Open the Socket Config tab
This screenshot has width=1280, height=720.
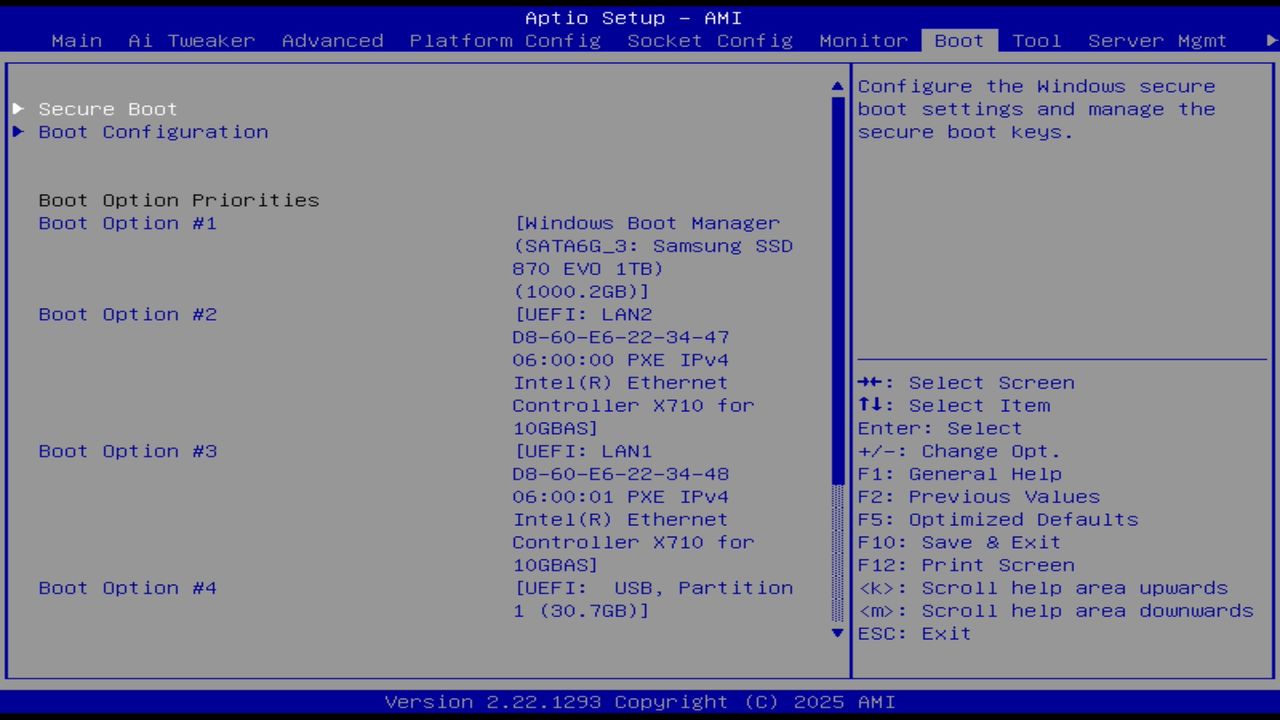710,40
